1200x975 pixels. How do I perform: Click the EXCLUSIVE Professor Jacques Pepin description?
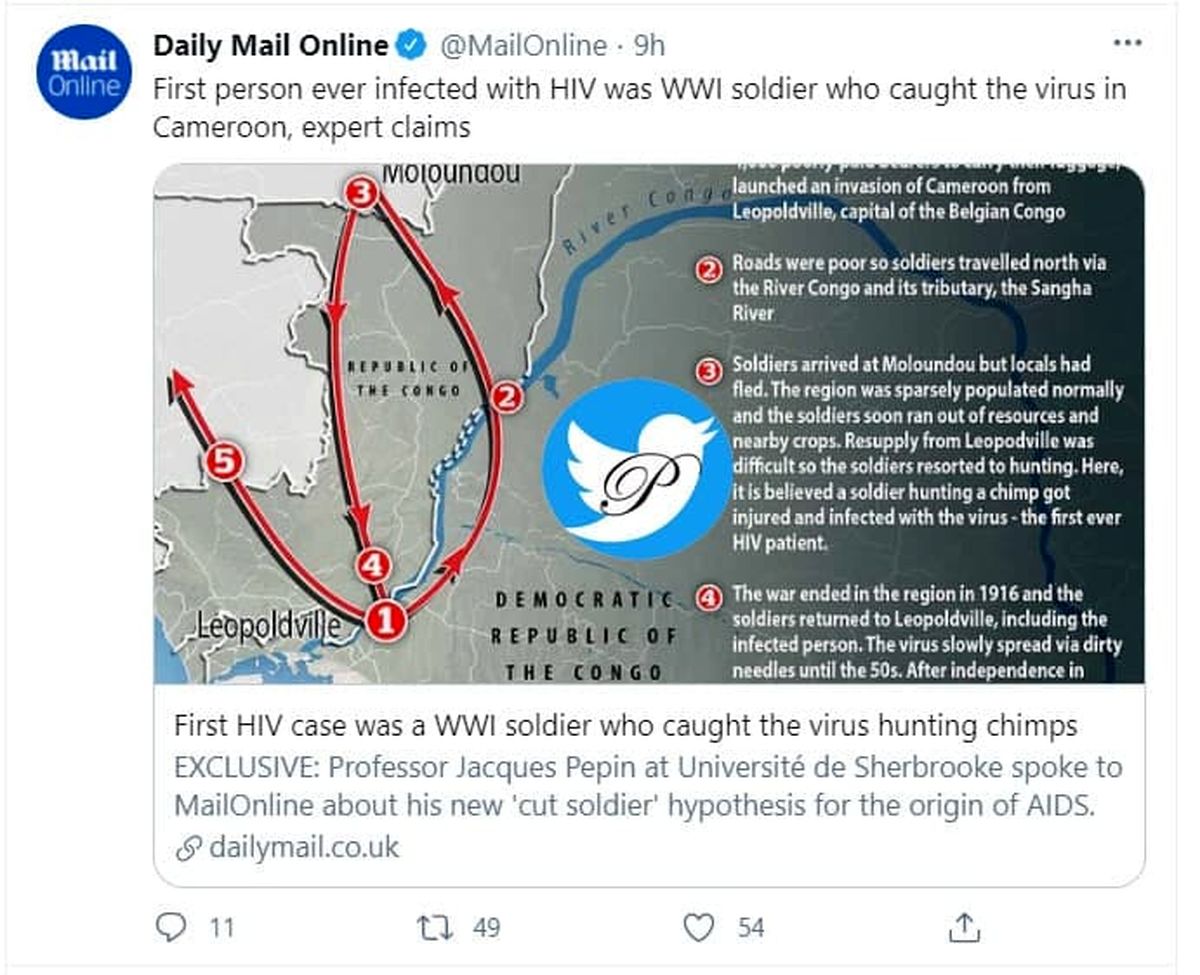[648, 786]
